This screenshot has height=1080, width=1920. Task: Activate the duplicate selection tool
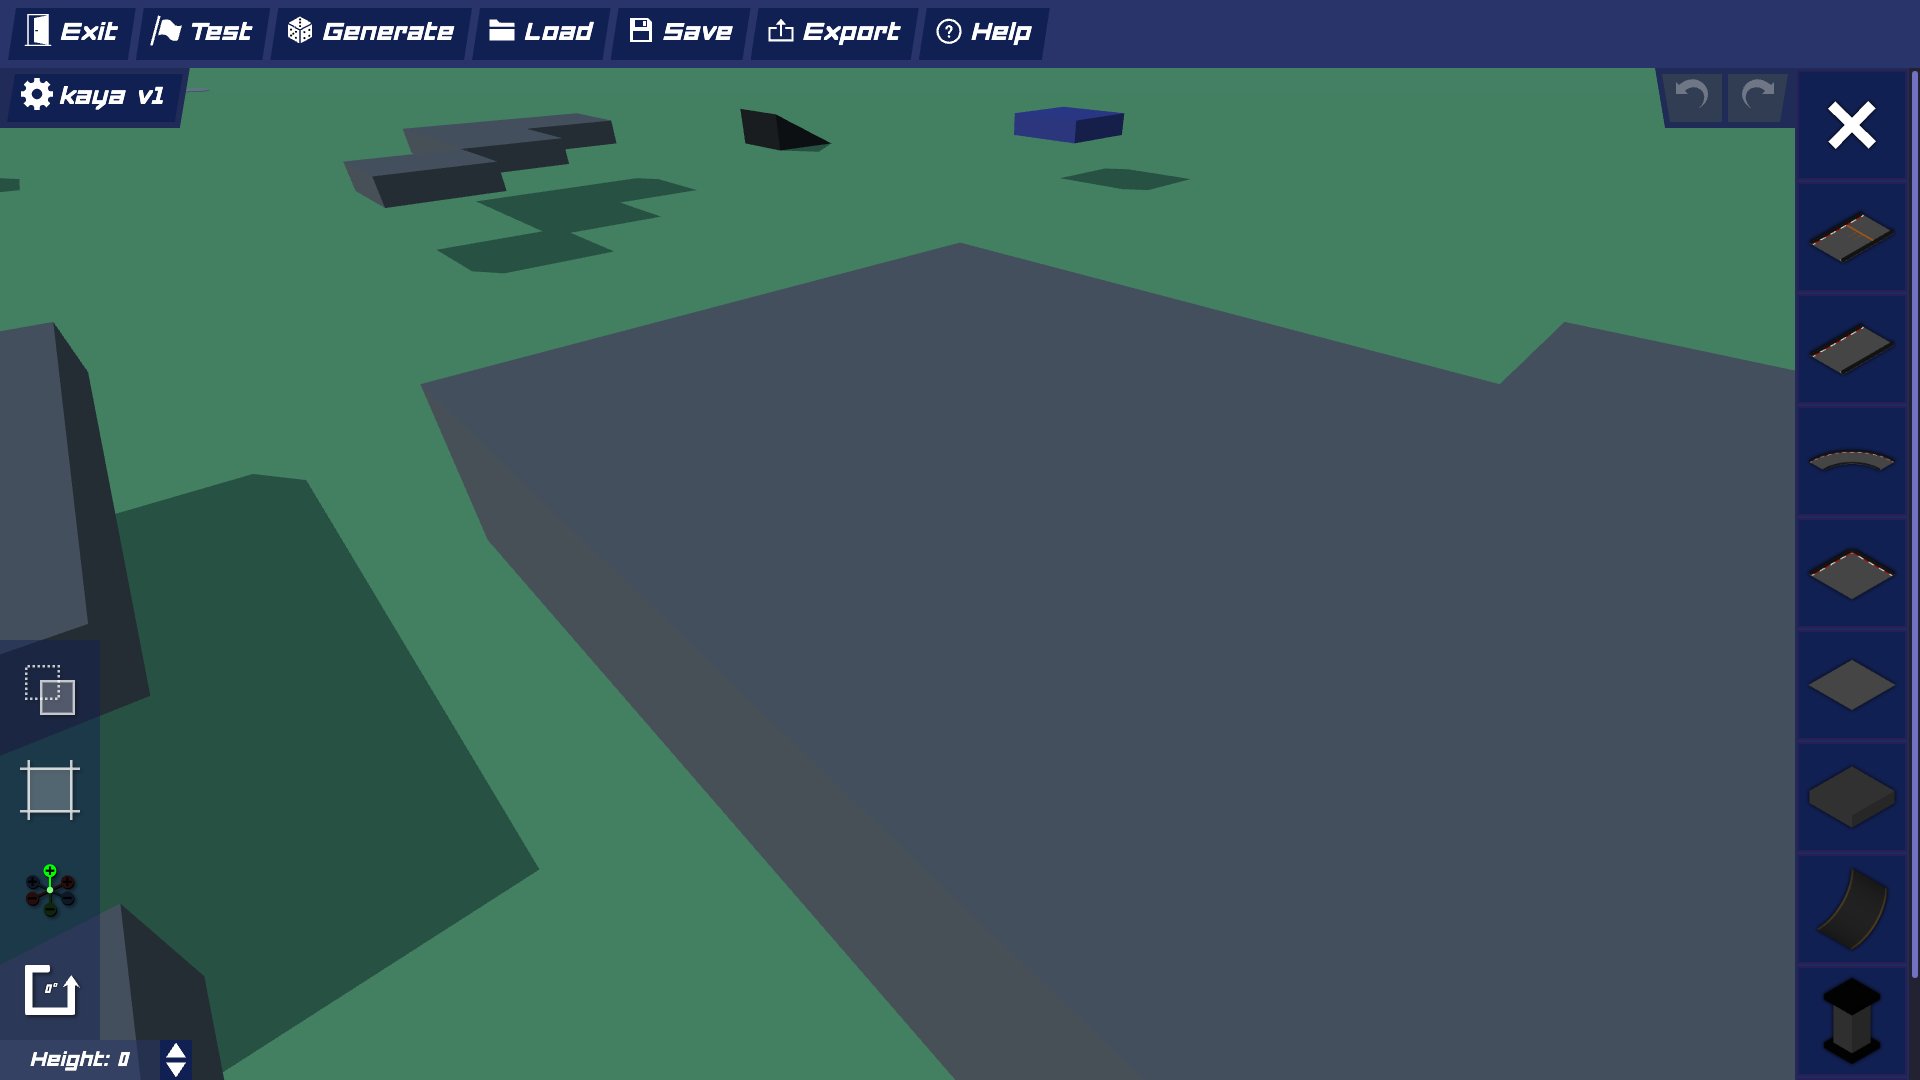click(x=50, y=690)
